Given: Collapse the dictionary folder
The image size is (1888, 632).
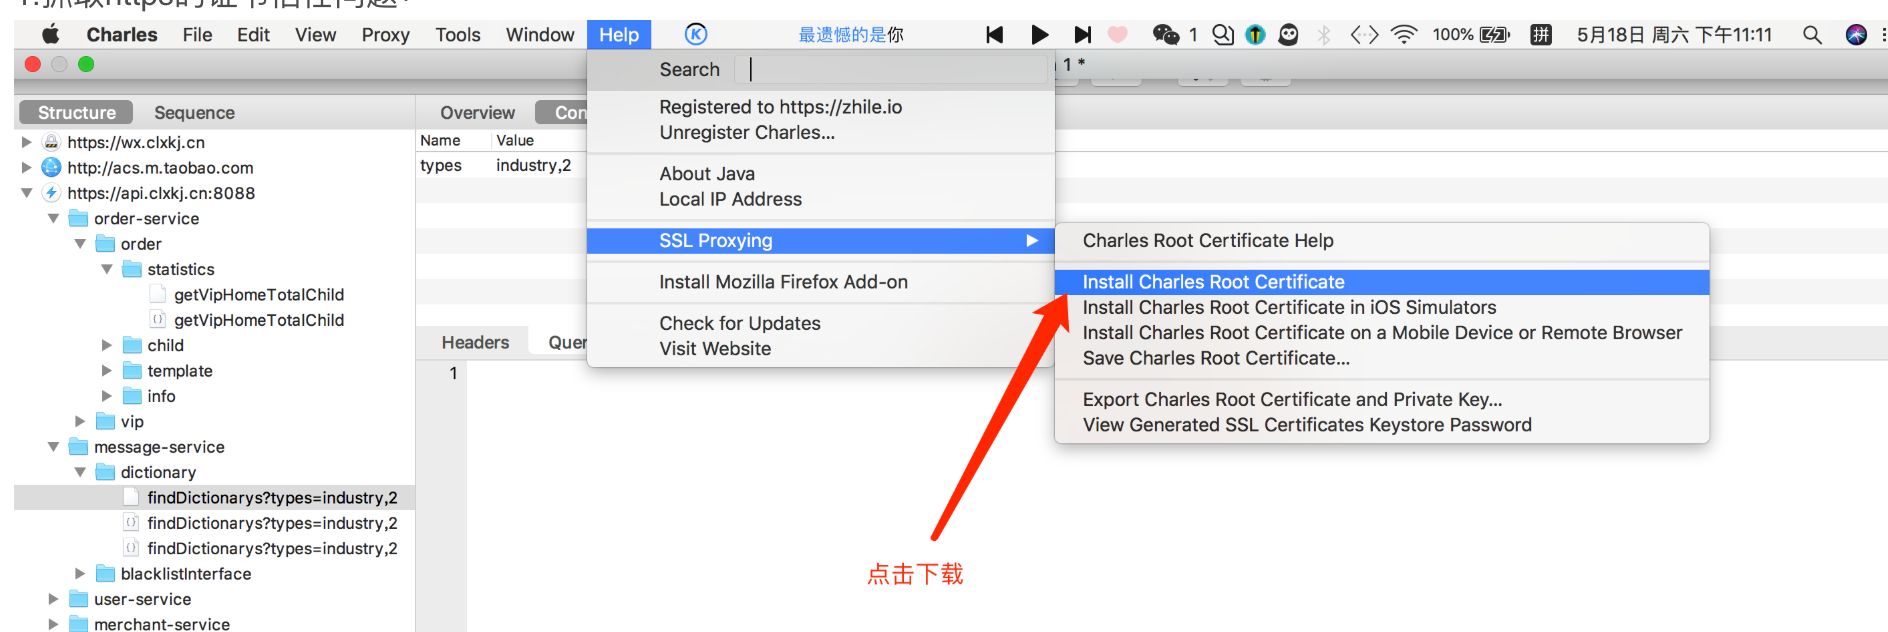Looking at the screenshot, I should (x=80, y=472).
